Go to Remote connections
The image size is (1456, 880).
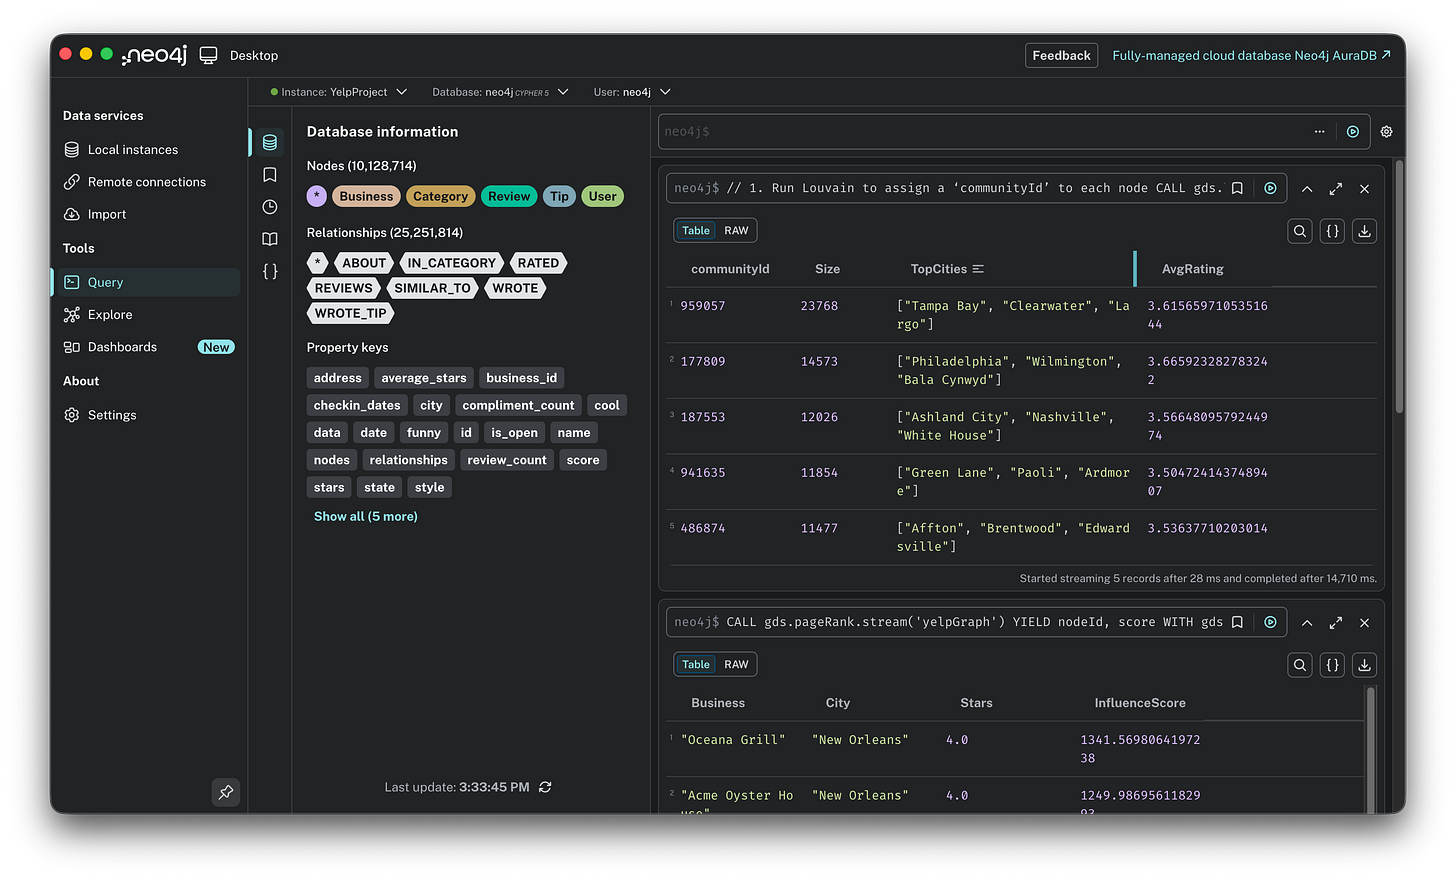pyautogui.click(x=146, y=182)
